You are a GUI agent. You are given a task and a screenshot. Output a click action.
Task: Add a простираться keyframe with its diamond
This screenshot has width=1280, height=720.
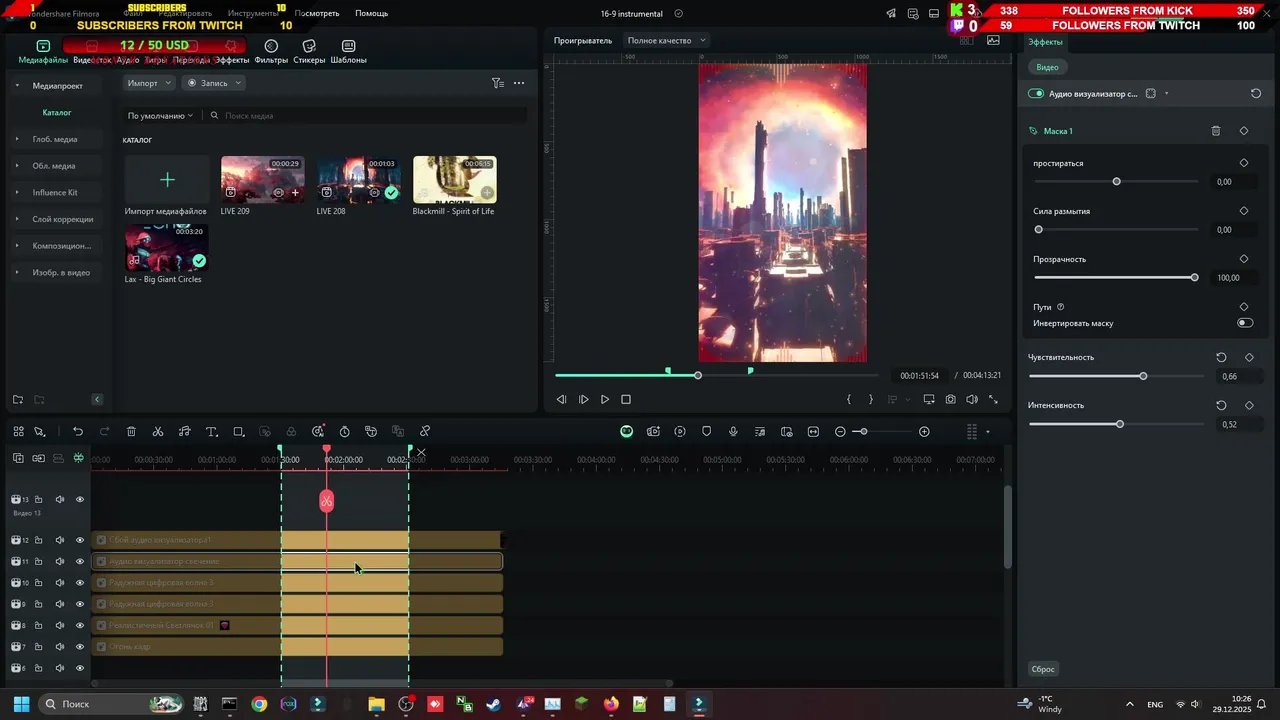pos(1244,163)
